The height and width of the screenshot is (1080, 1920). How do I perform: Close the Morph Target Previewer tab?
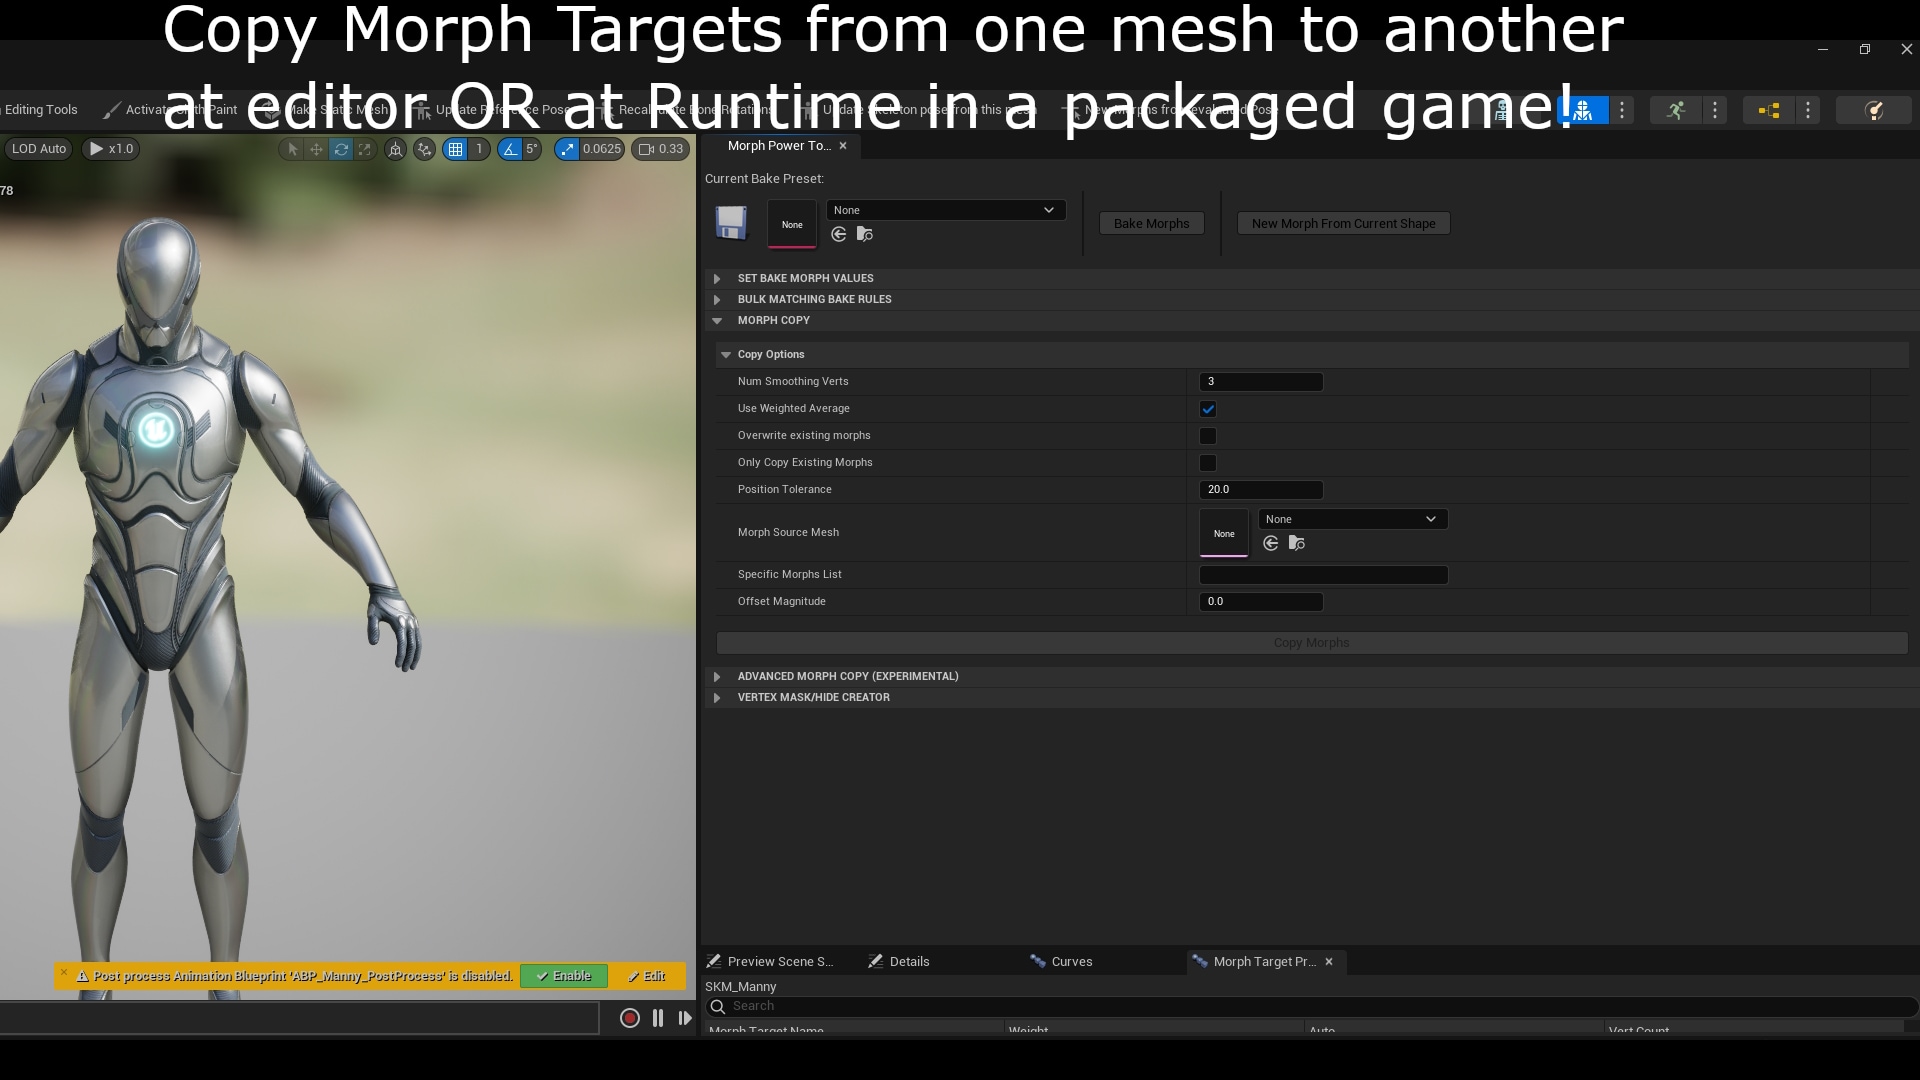click(x=1329, y=962)
